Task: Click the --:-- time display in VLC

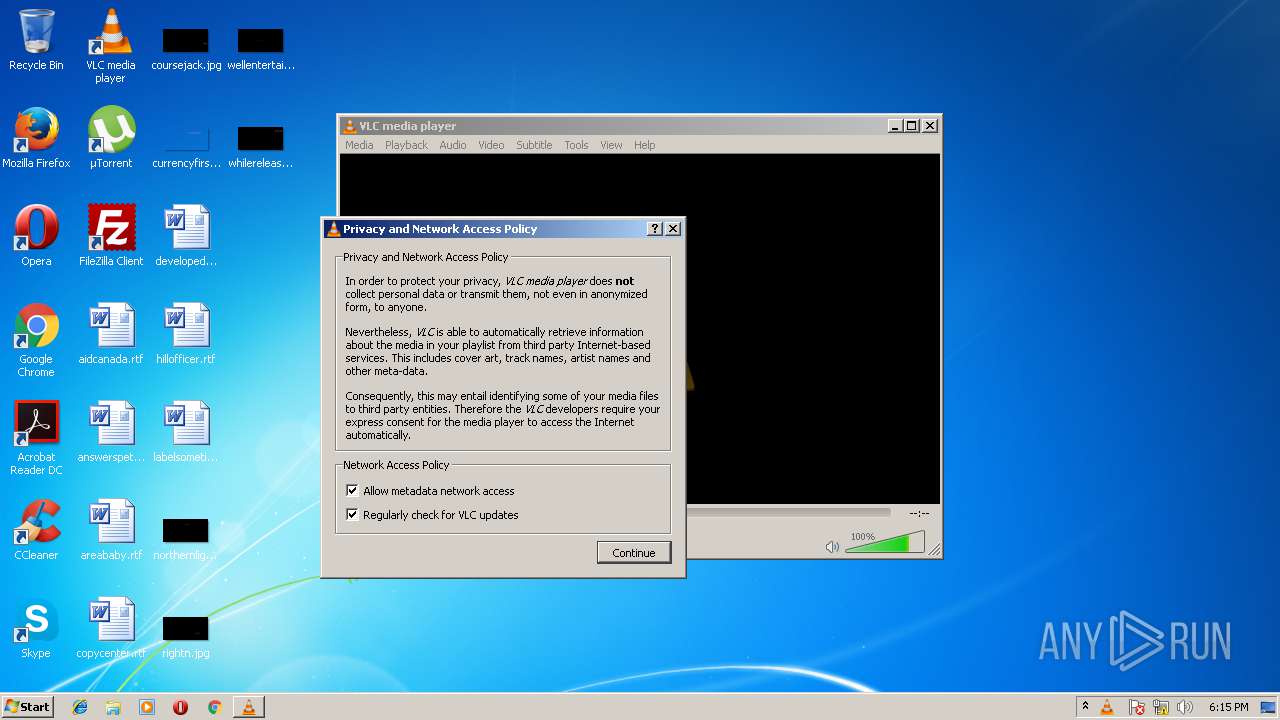Action: pyautogui.click(x=919, y=513)
